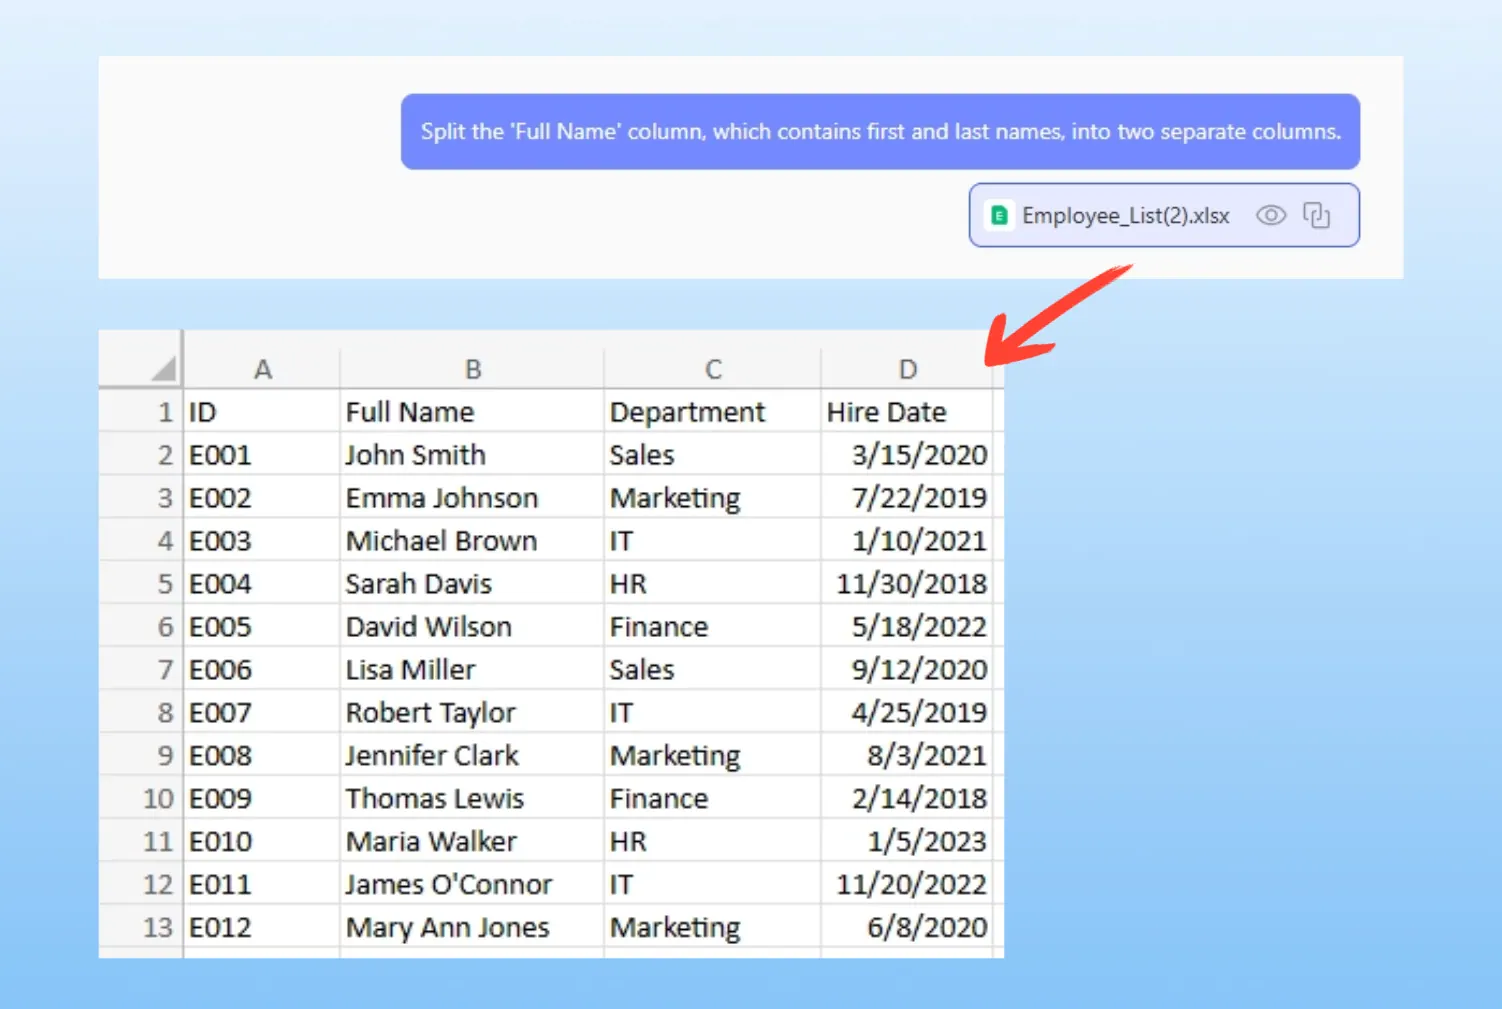
Task: Select the row 7 header number
Action: (x=165, y=670)
